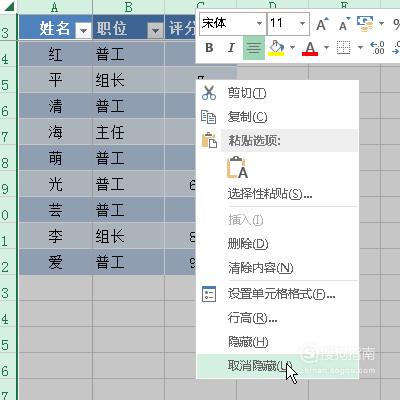The height and width of the screenshot is (400, 400).
Task: Choose 删除(D) from context menu
Action: (x=277, y=244)
